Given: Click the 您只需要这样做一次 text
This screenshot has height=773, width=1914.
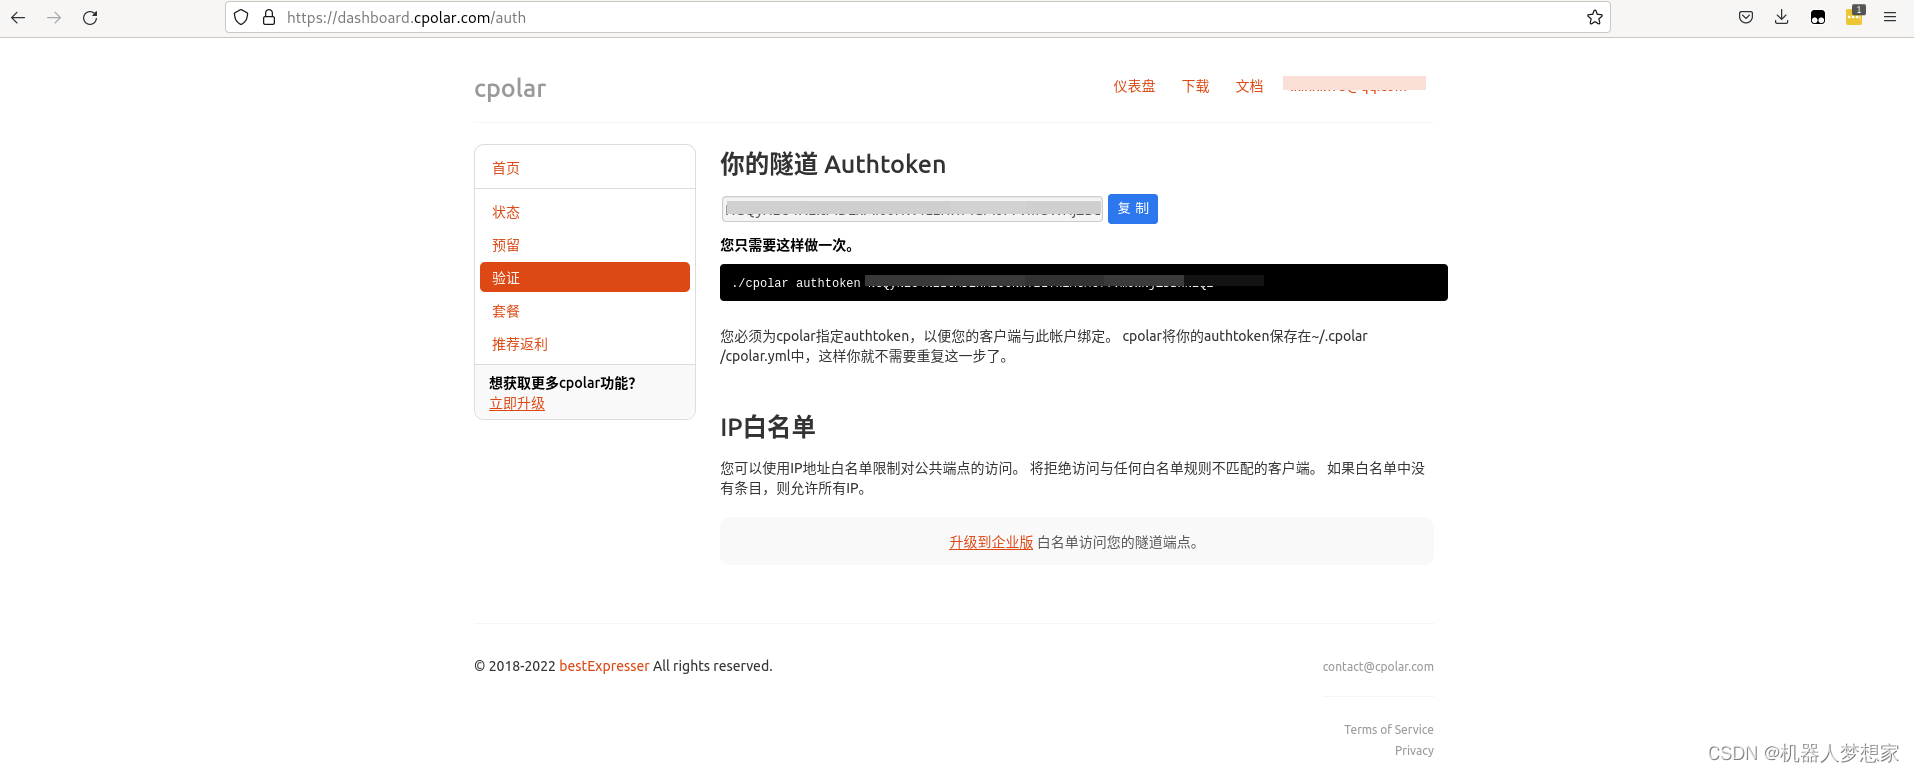Looking at the screenshot, I should (787, 245).
